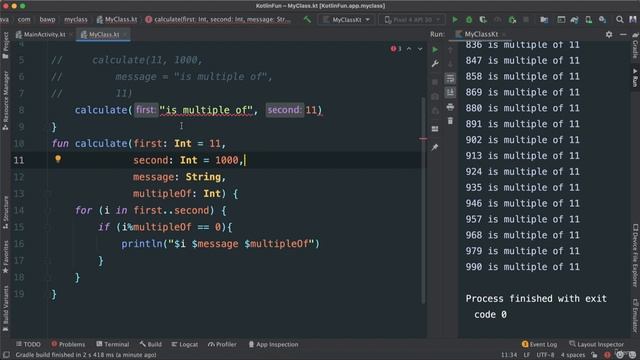This screenshot has width=640, height=360.
Task: Toggle soft-wrap in Run console
Action: 450,78
